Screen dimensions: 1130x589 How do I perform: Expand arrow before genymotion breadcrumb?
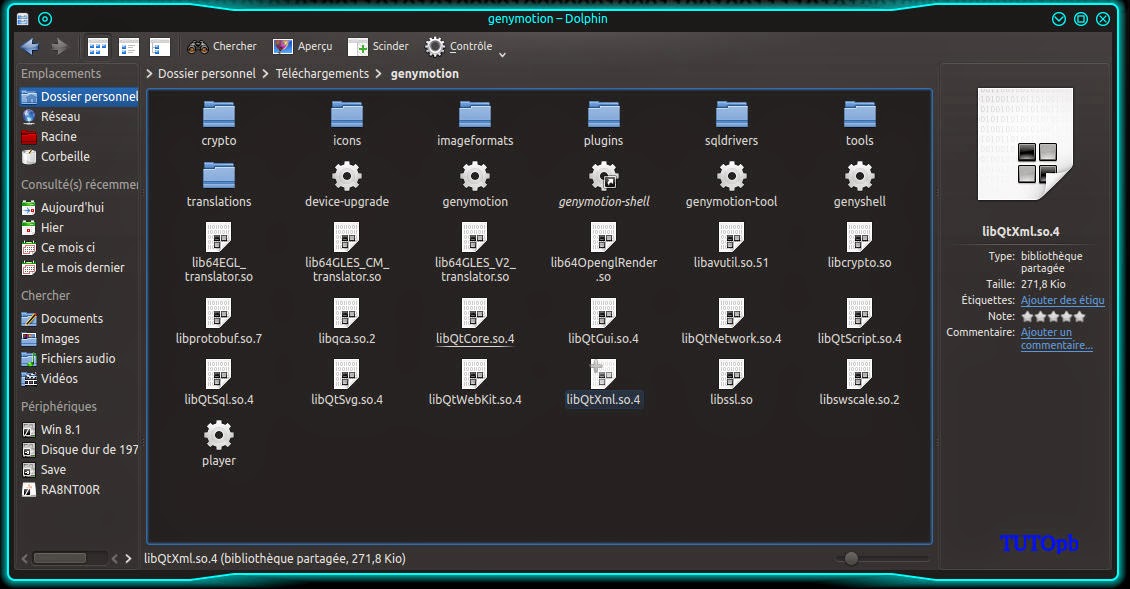379,74
